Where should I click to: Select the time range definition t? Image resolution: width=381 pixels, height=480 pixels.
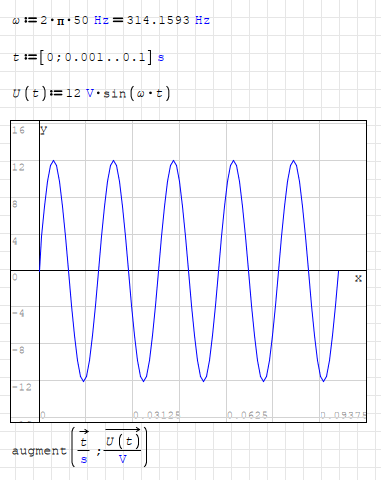[88, 57]
